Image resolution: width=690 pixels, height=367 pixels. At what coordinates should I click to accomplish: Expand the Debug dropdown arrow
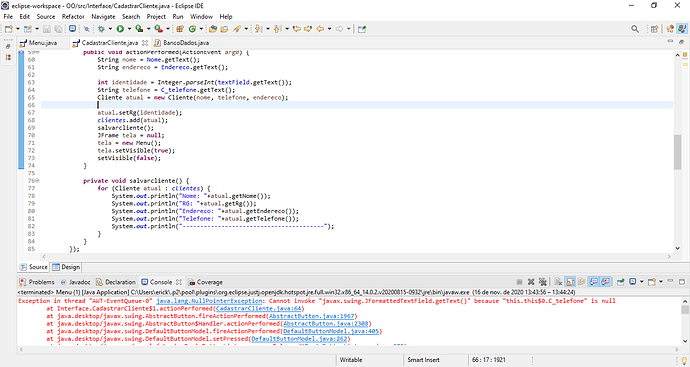[110, 29]
